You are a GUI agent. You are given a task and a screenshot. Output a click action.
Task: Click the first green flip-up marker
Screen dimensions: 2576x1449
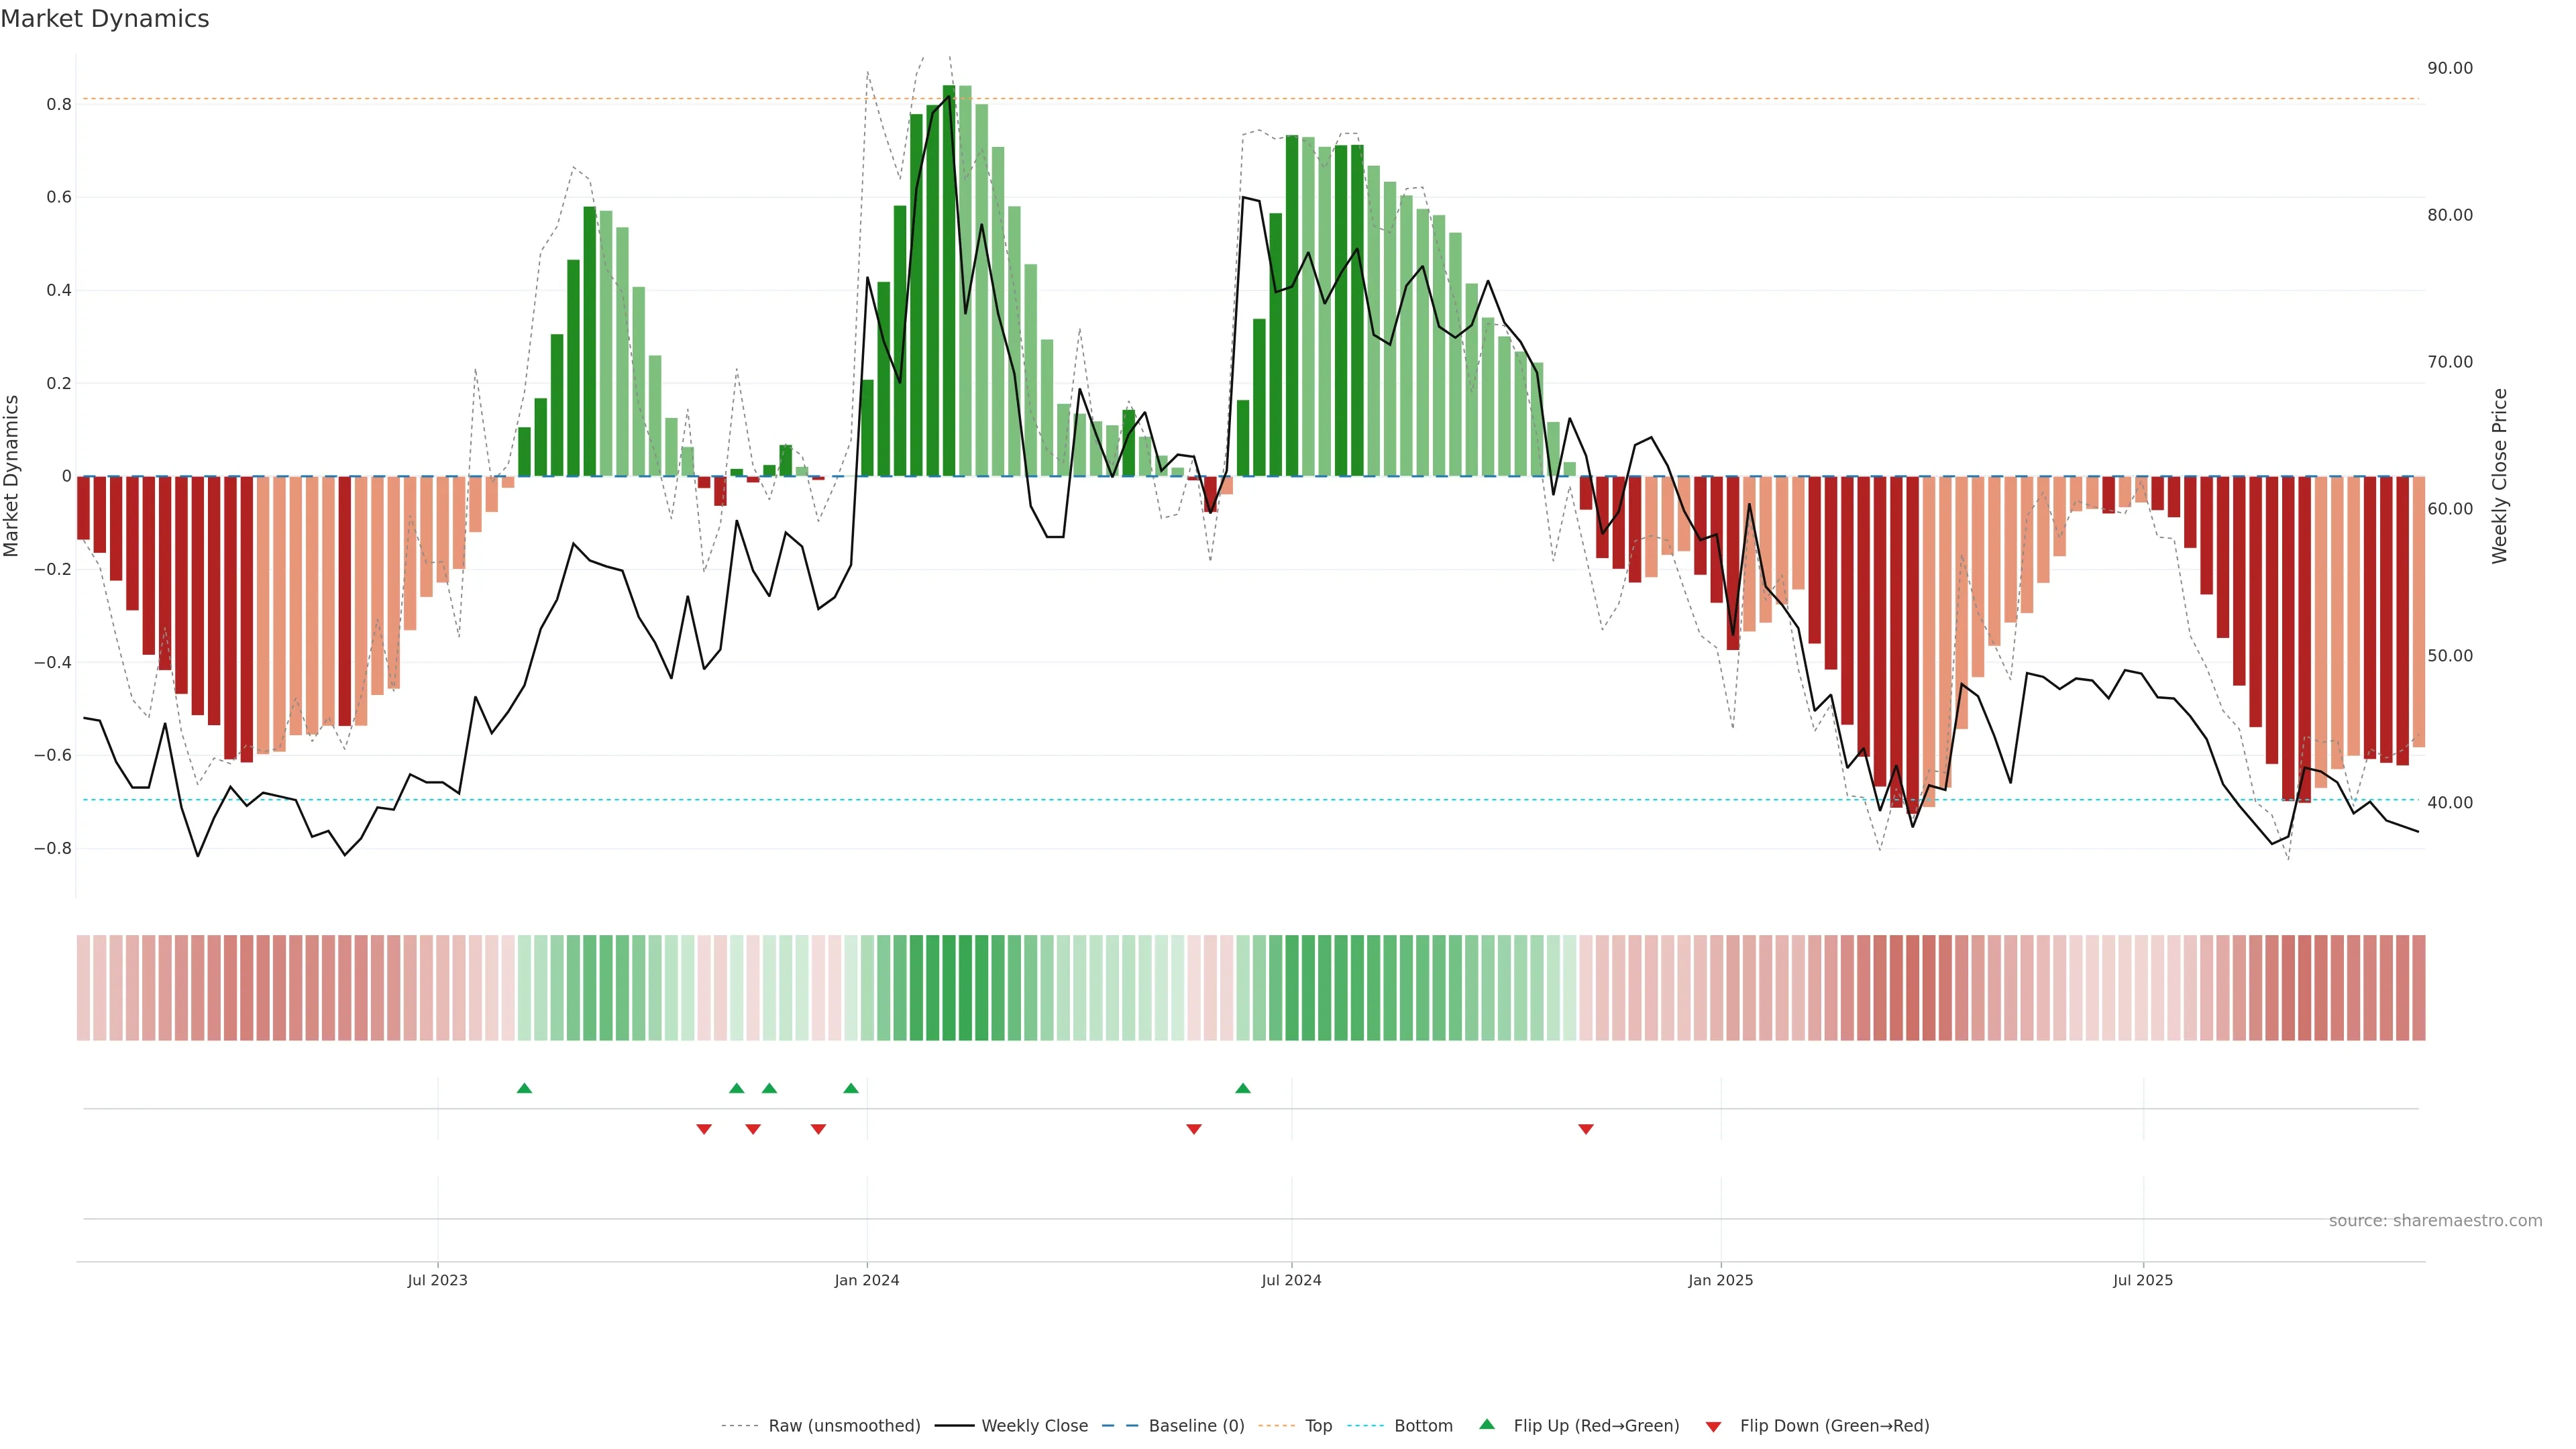pyautogui.click(x=524, y=1088)
